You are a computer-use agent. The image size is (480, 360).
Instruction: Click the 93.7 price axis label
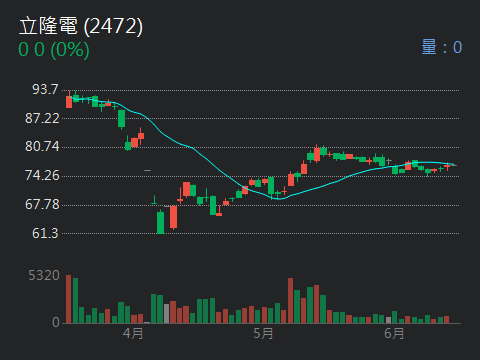click(45, 89)
